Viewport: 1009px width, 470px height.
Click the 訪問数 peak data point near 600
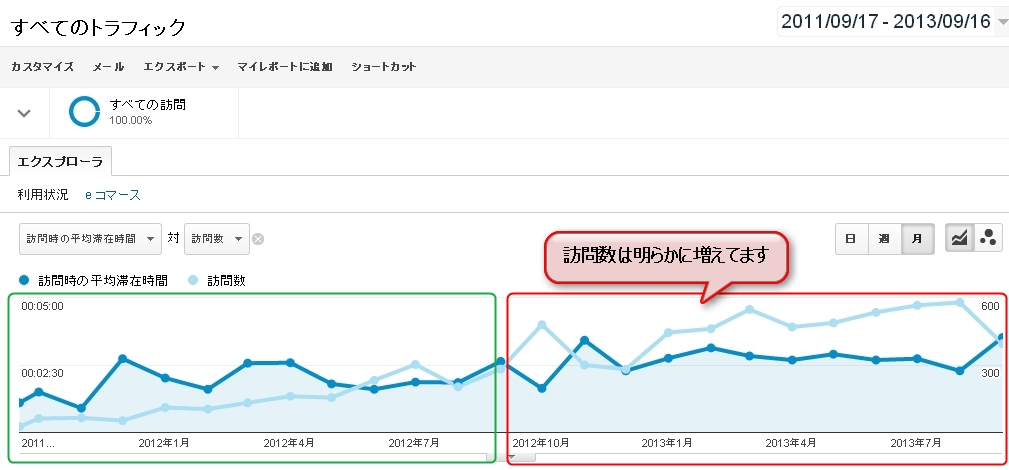point(959,302)
